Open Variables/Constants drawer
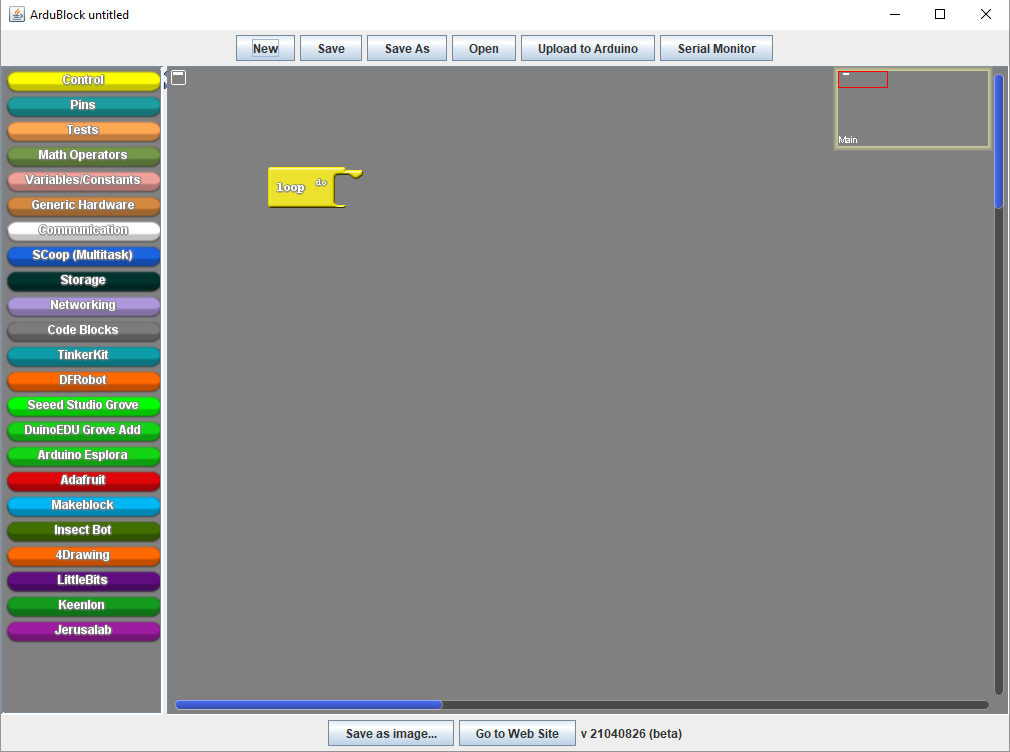Viewport: 1010px width, 752px height. pos(83,180)
